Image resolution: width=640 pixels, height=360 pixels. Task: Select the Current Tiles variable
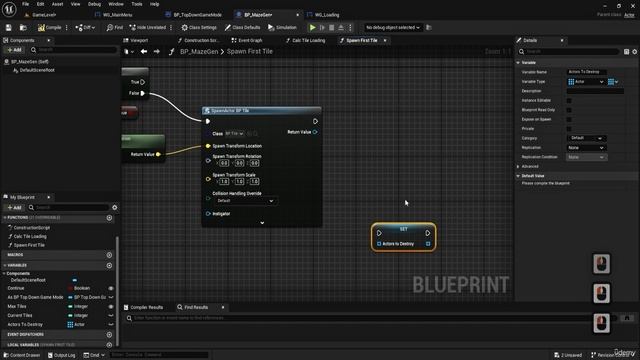[x=20, y=315]
